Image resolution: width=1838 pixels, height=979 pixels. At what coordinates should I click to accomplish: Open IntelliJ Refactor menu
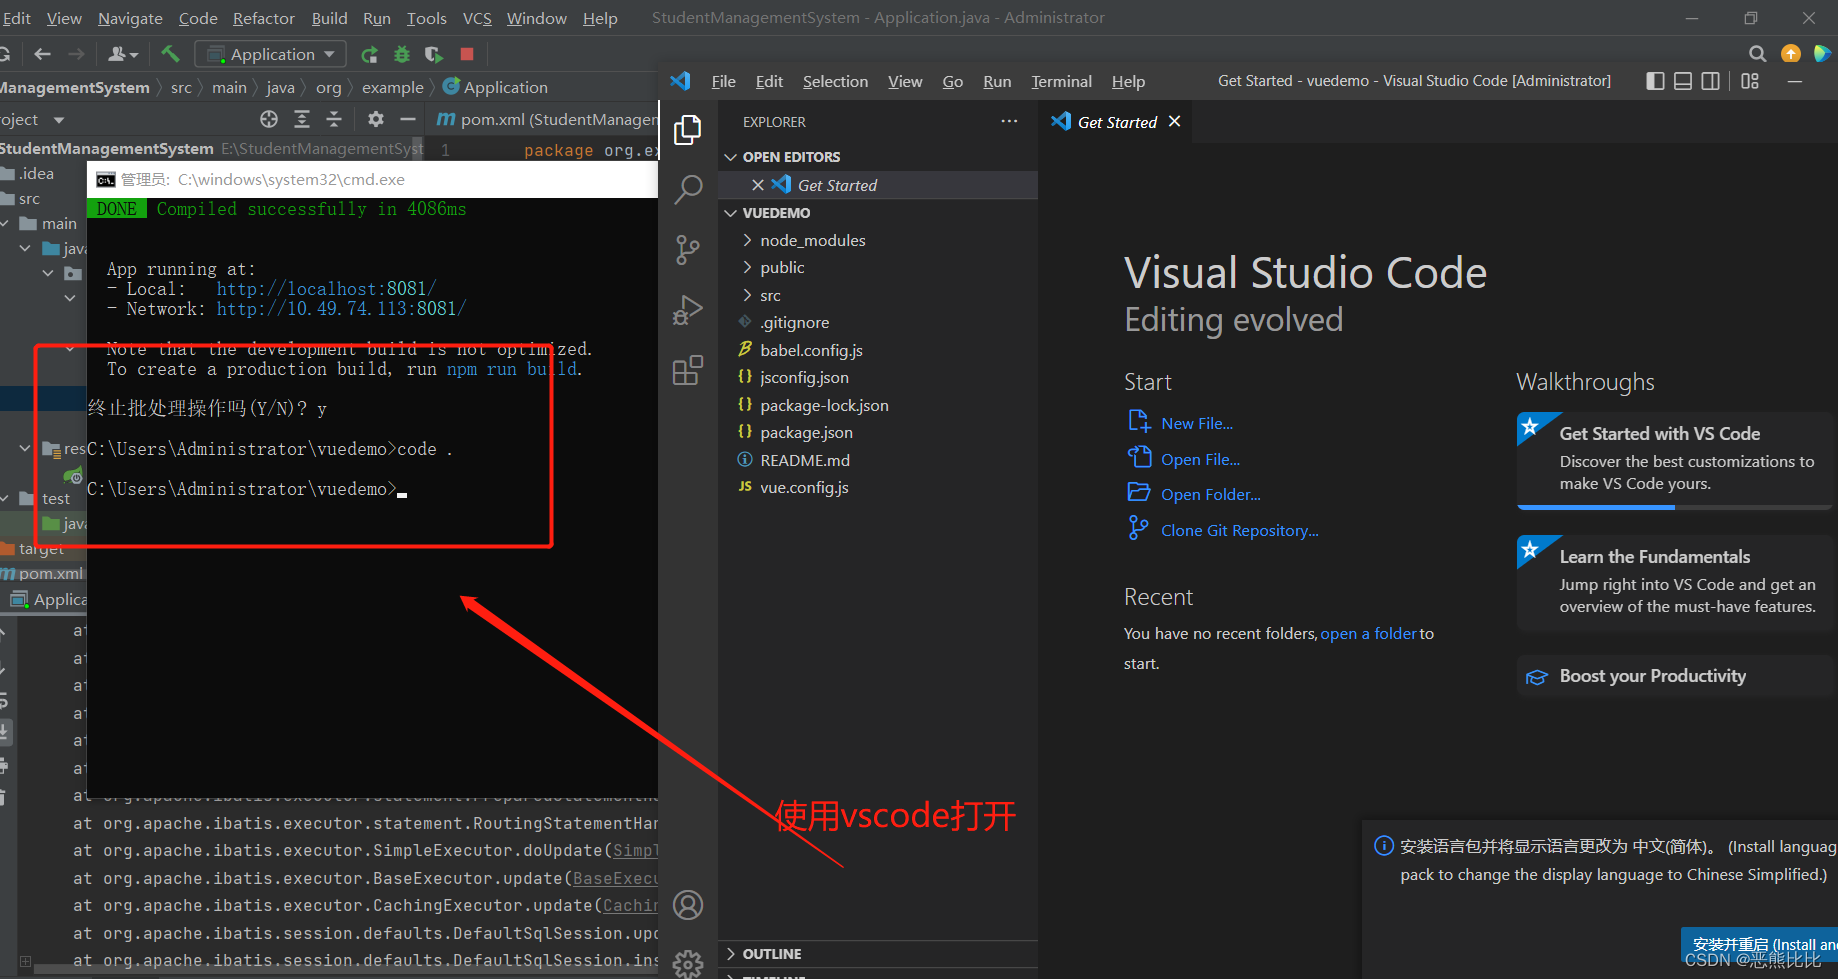point(264,18)
